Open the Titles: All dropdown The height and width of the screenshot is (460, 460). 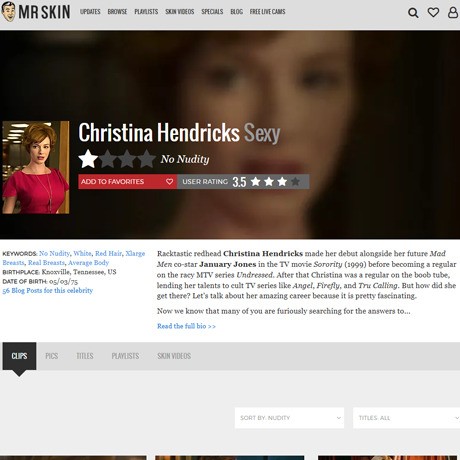click(x=406, y=418)
